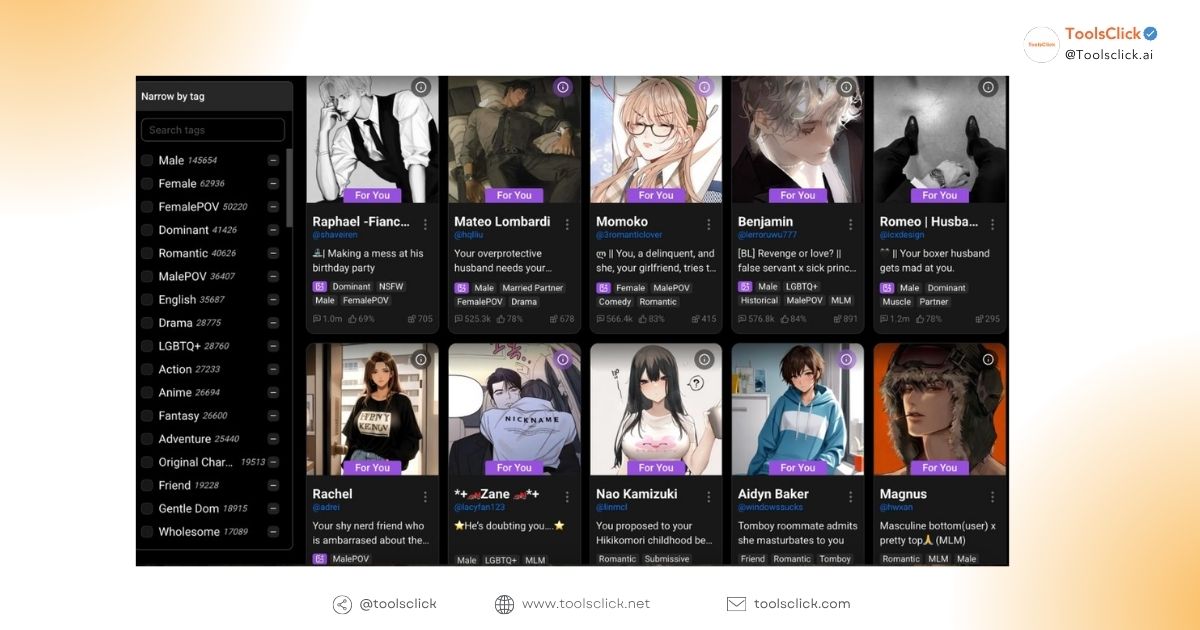Tick the LGBTQ+ tag checkbox

coord(147,346)
